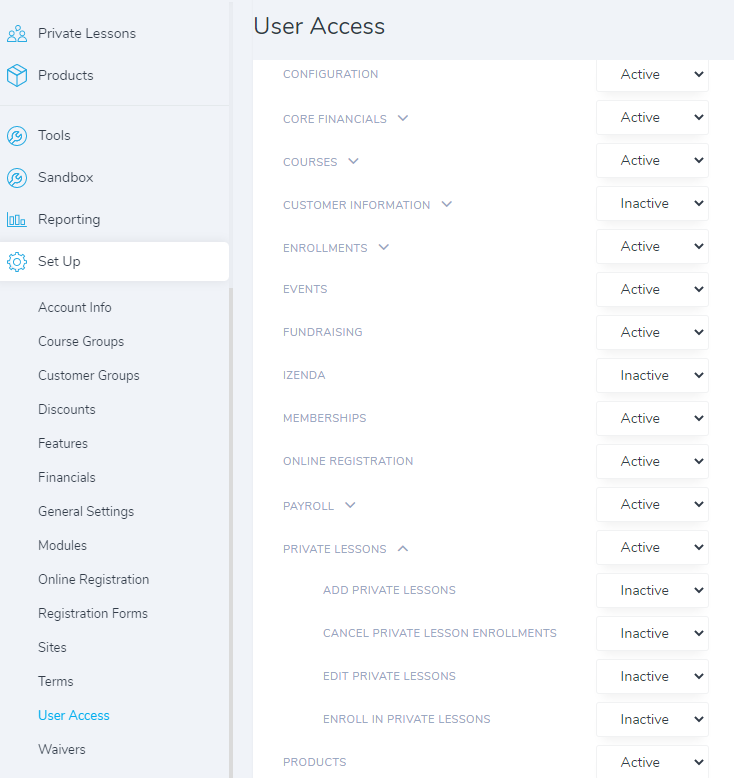
Task: Open the Izenda status dropdown
Action: click(x=652, y=376)
